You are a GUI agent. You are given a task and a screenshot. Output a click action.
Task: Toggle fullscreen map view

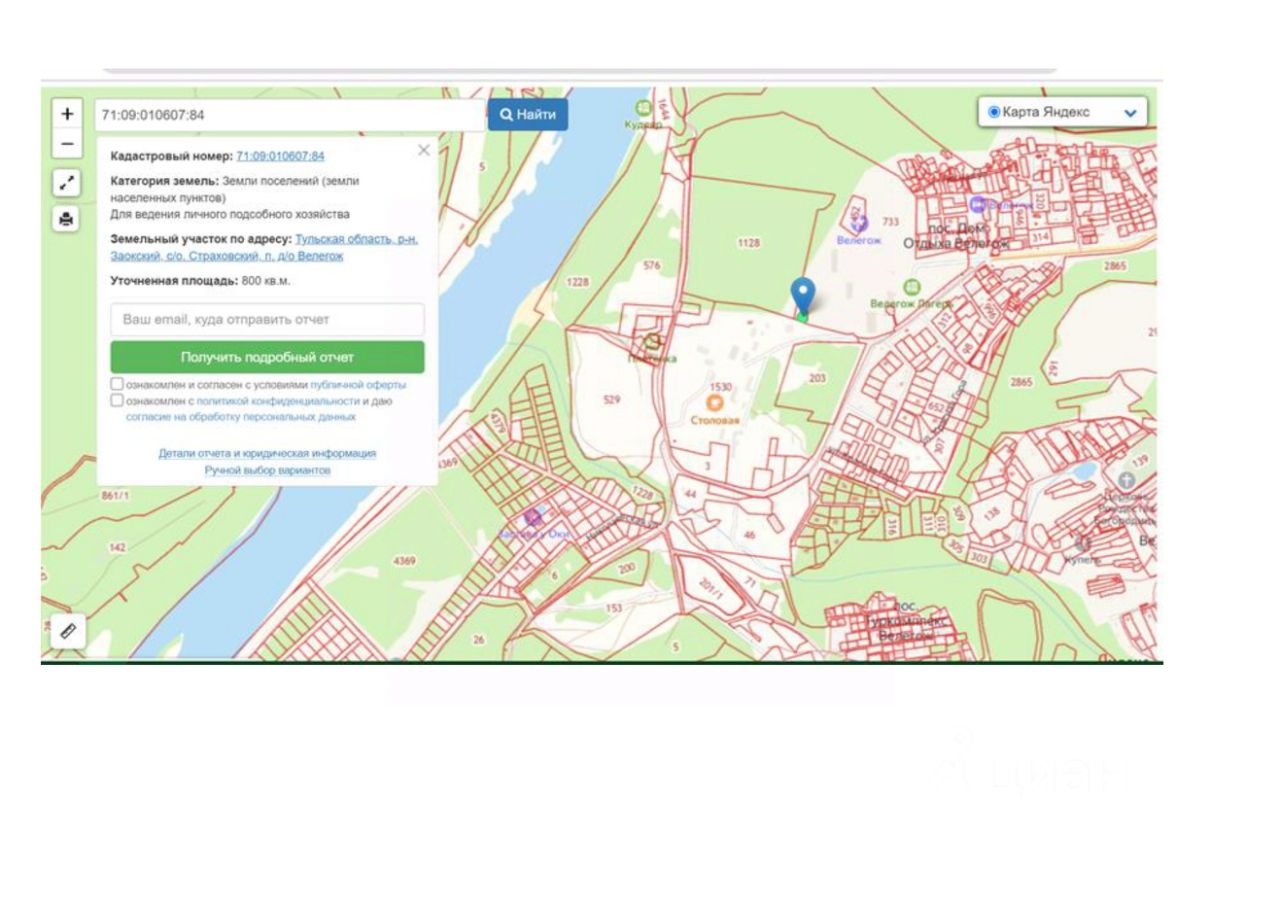pos(66,183)
